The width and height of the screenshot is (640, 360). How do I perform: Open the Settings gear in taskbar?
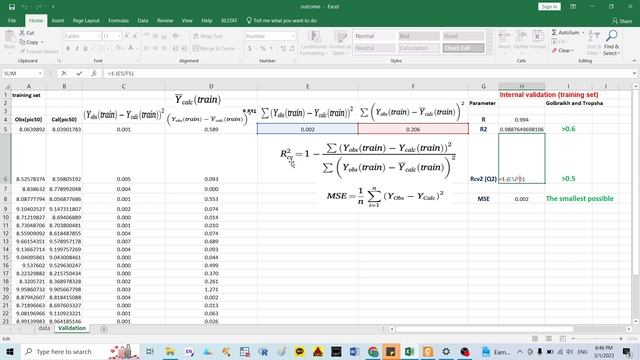click(446, 351)
